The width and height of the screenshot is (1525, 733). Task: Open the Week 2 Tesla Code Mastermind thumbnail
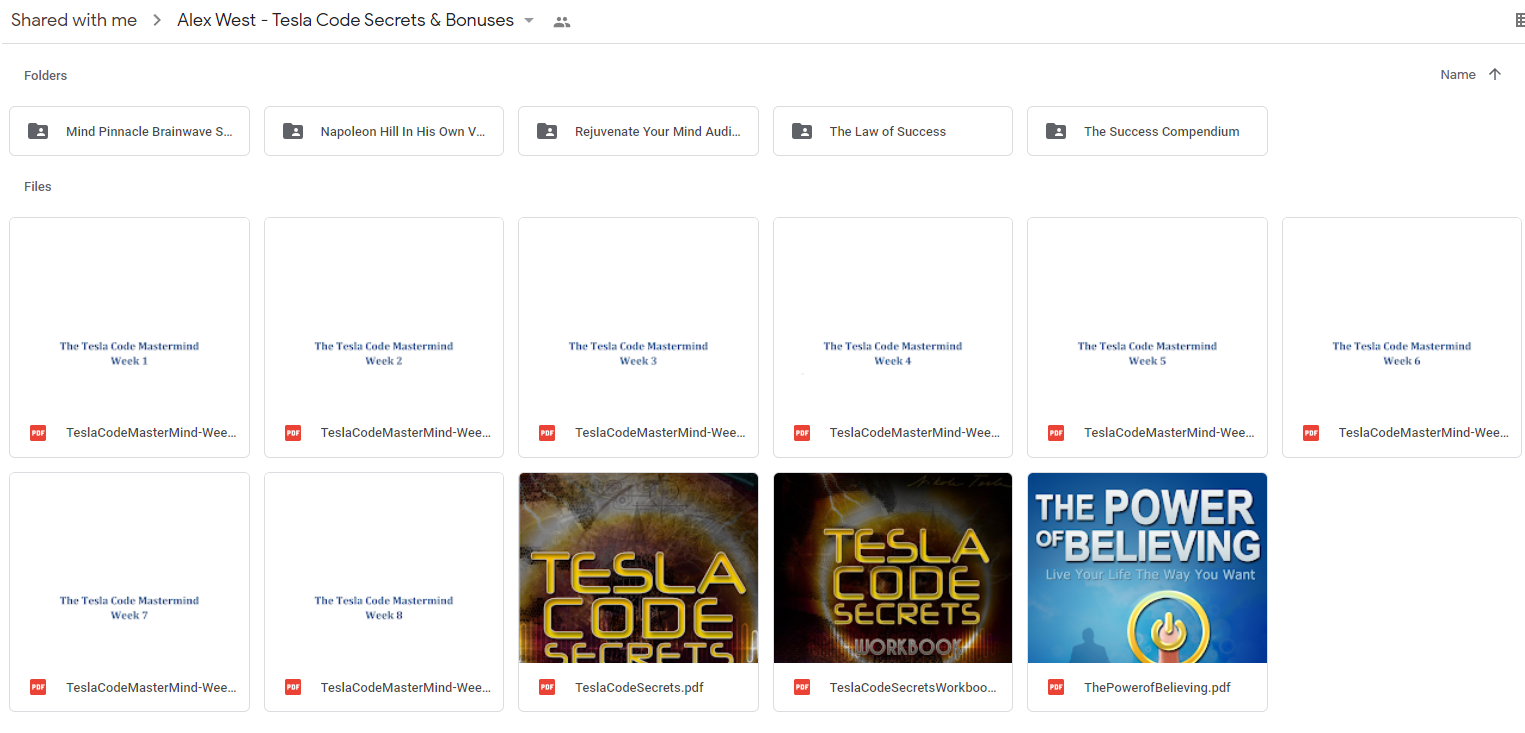(384, 313)
